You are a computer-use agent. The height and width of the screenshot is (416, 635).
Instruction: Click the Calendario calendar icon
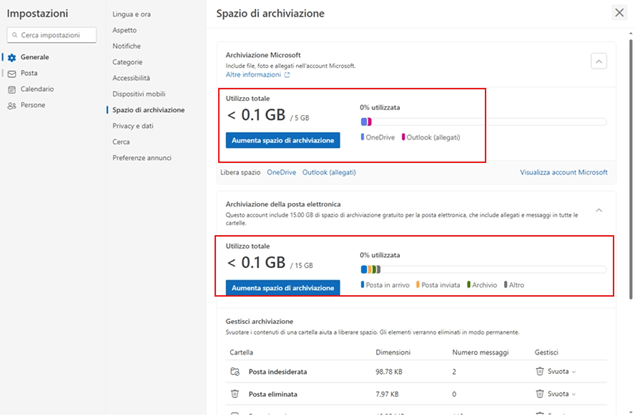point(12,90)
